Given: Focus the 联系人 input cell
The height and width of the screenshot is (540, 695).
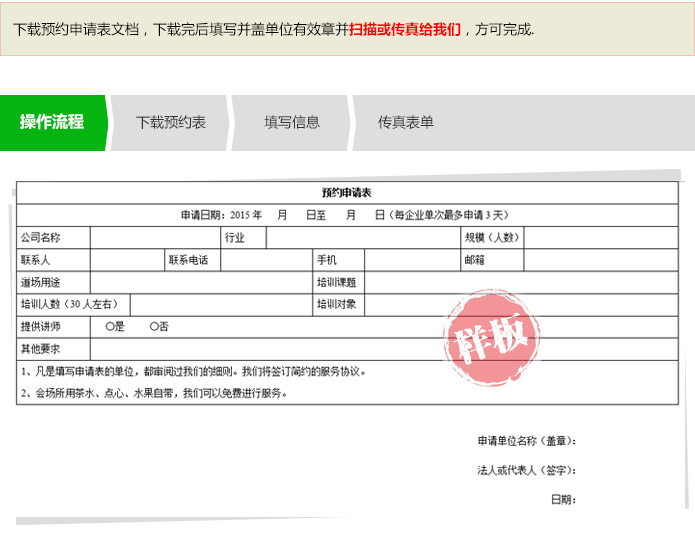Looking at the screenshot, I should (127, 260).
